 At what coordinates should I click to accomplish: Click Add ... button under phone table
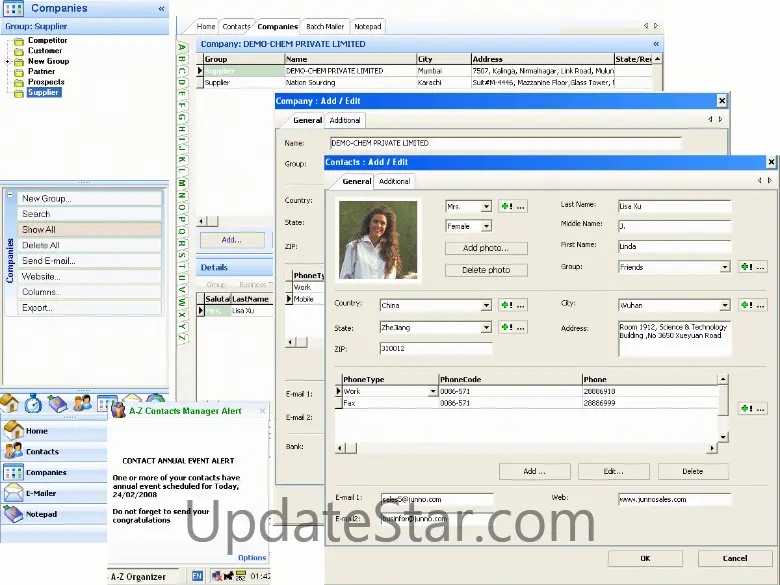tap(534, 471)
